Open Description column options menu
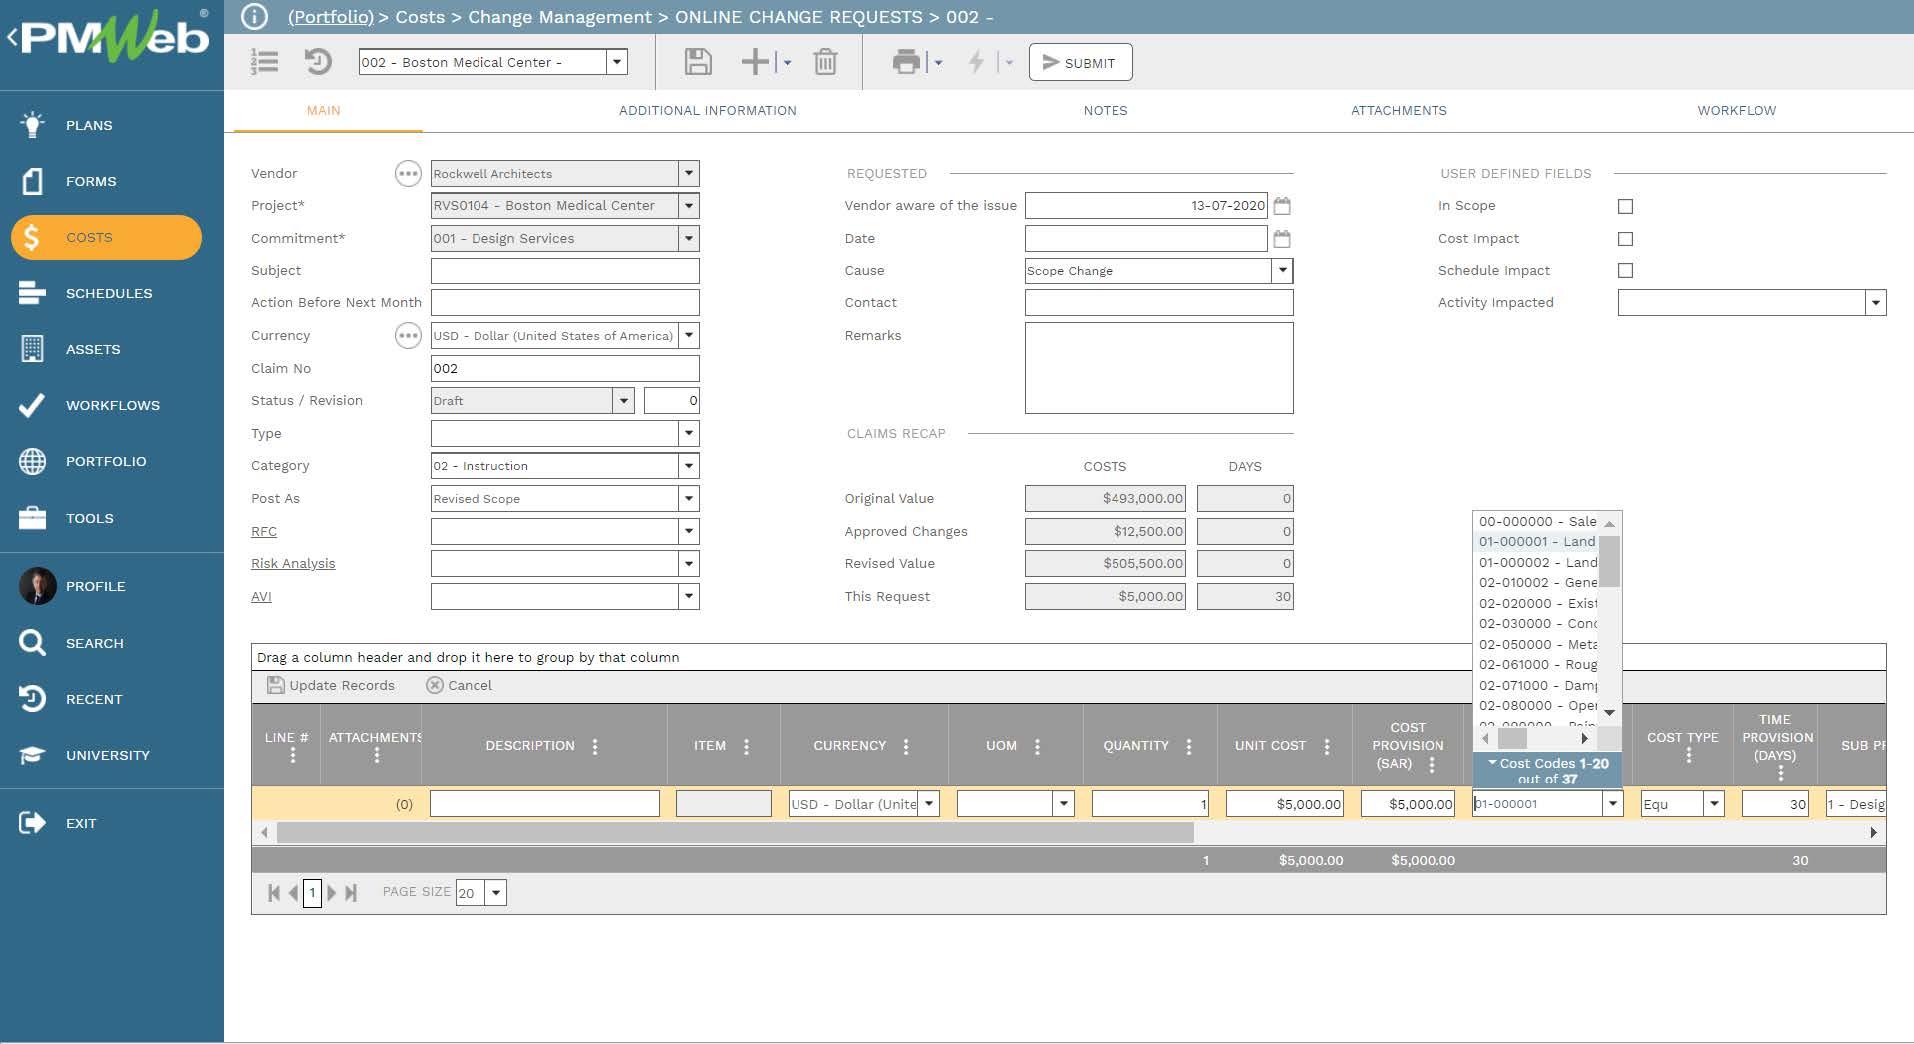The image size is (1914, 1044). coord(595,746)
